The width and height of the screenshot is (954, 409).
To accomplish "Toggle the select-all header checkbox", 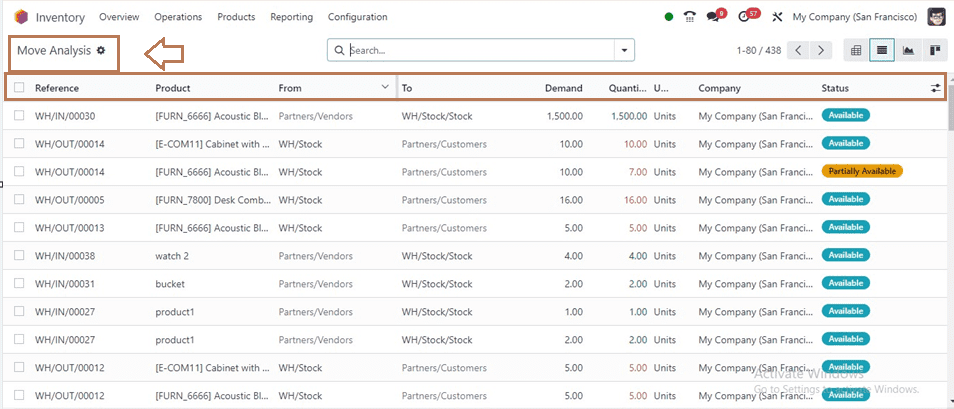I will 19,88.
